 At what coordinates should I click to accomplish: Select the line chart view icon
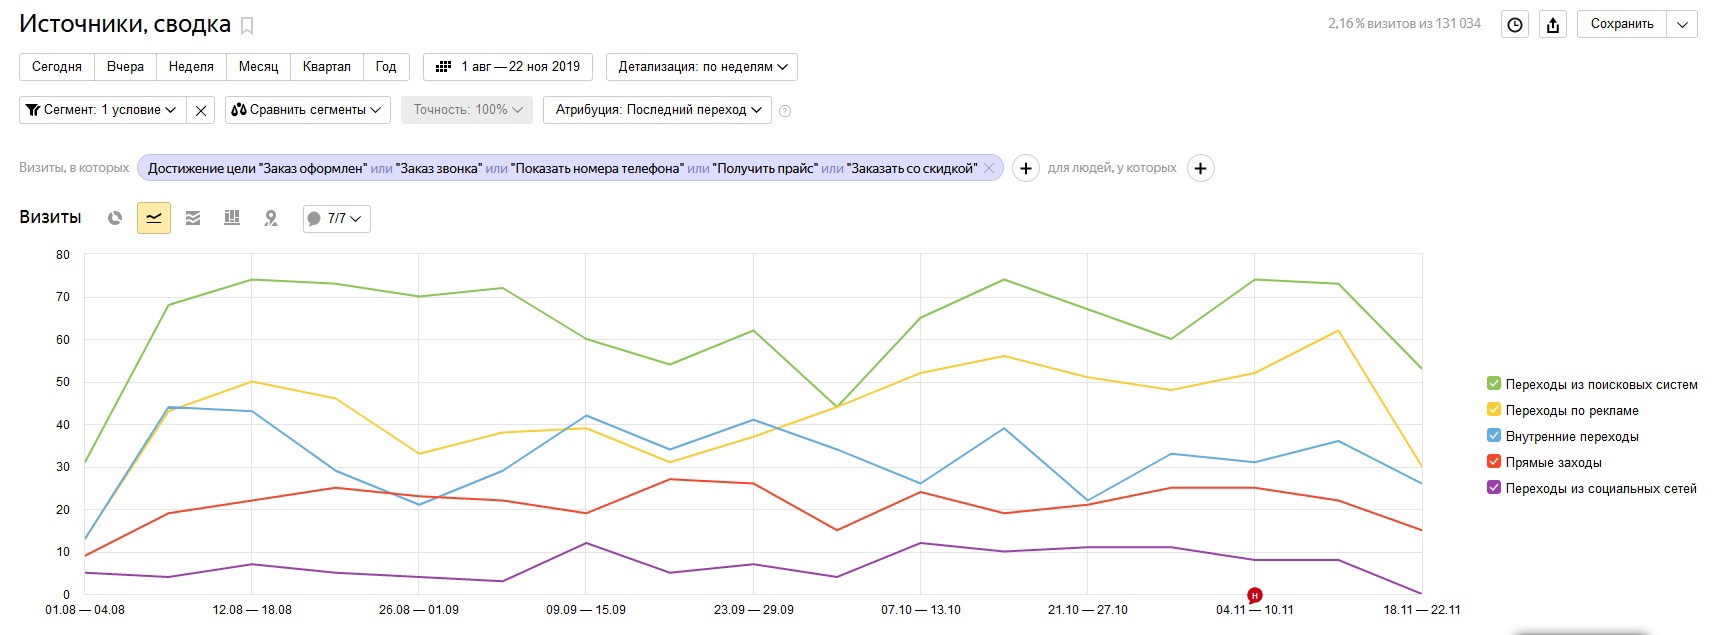pyautogui.click(x=154, y=218)
